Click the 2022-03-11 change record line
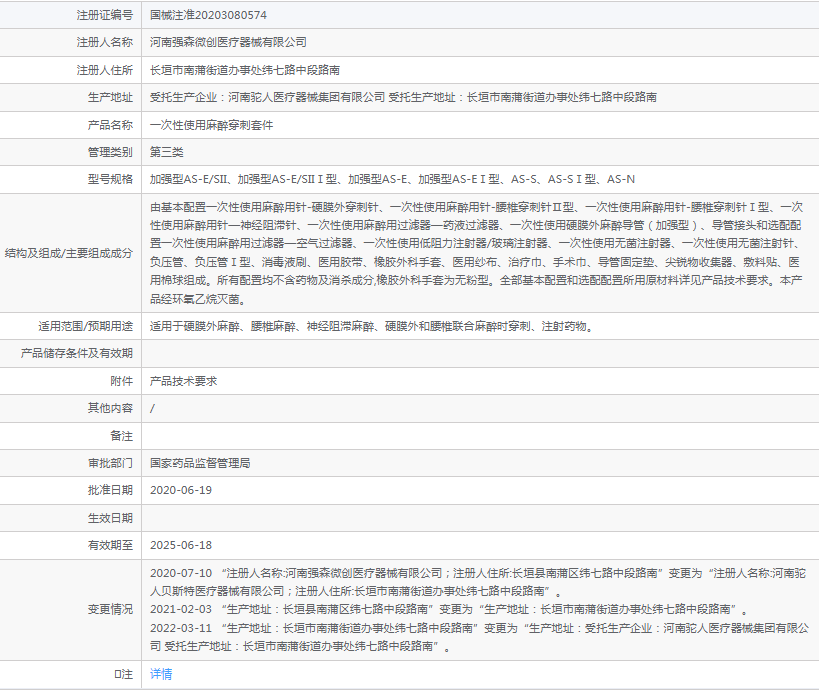The width and height of the screenshot is (819, 693). [479, 637]
